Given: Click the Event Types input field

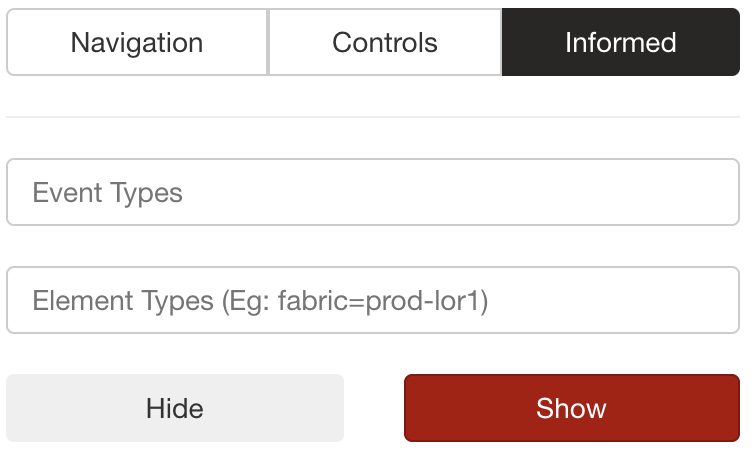Looking at the screenshot, I should pos(373,192).
